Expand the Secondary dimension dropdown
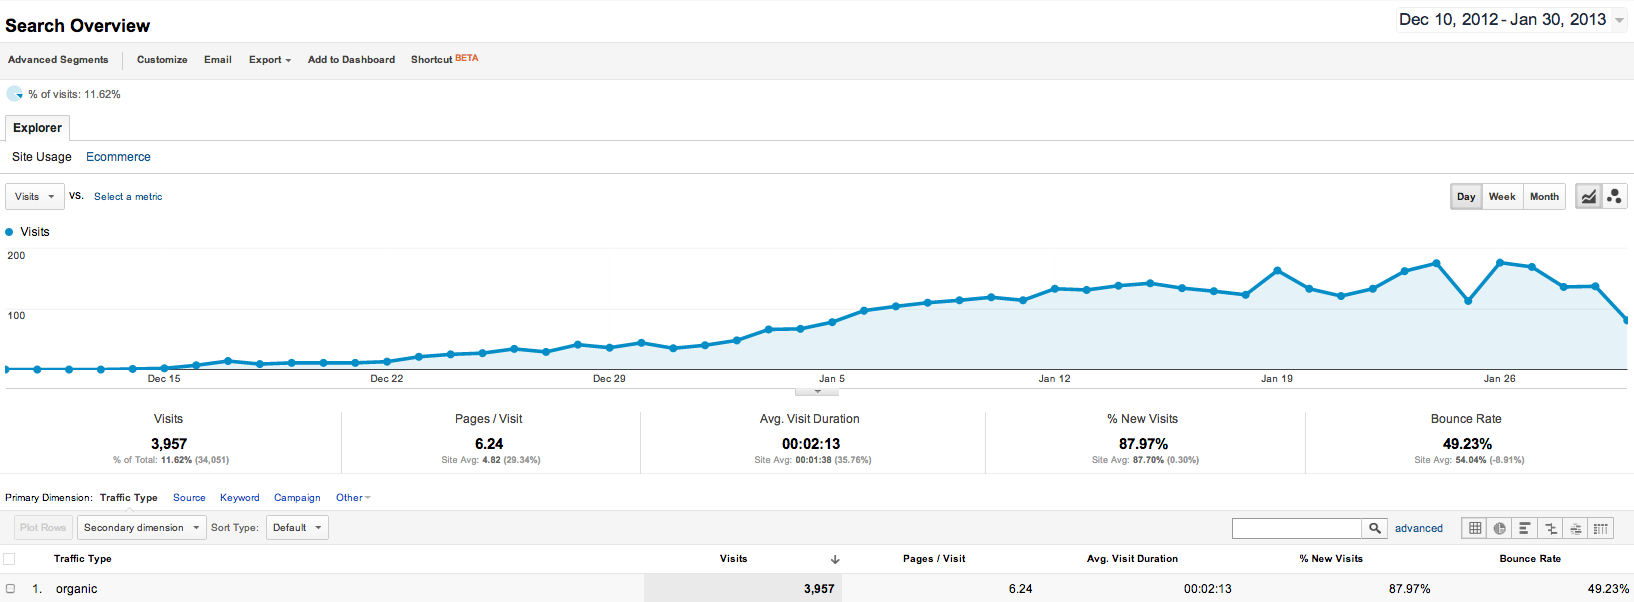The height and width of the screenshot is (602, 1634). tap(141, 528)
